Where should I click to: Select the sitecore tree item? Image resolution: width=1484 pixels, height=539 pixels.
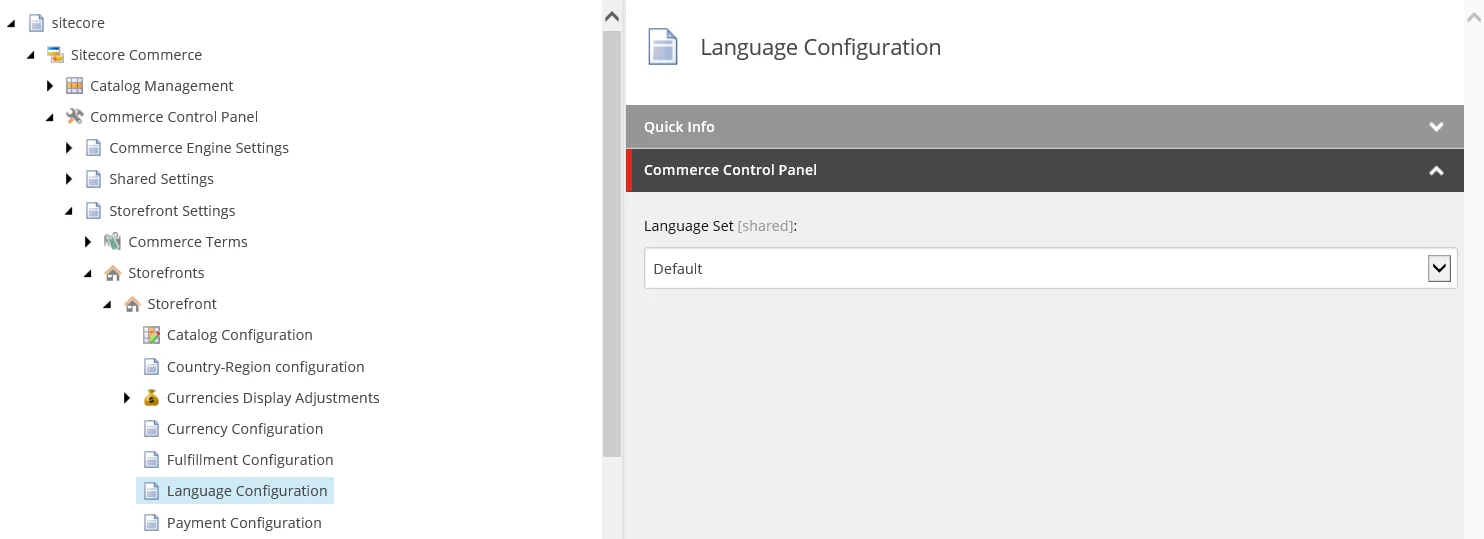click(78, 23)
